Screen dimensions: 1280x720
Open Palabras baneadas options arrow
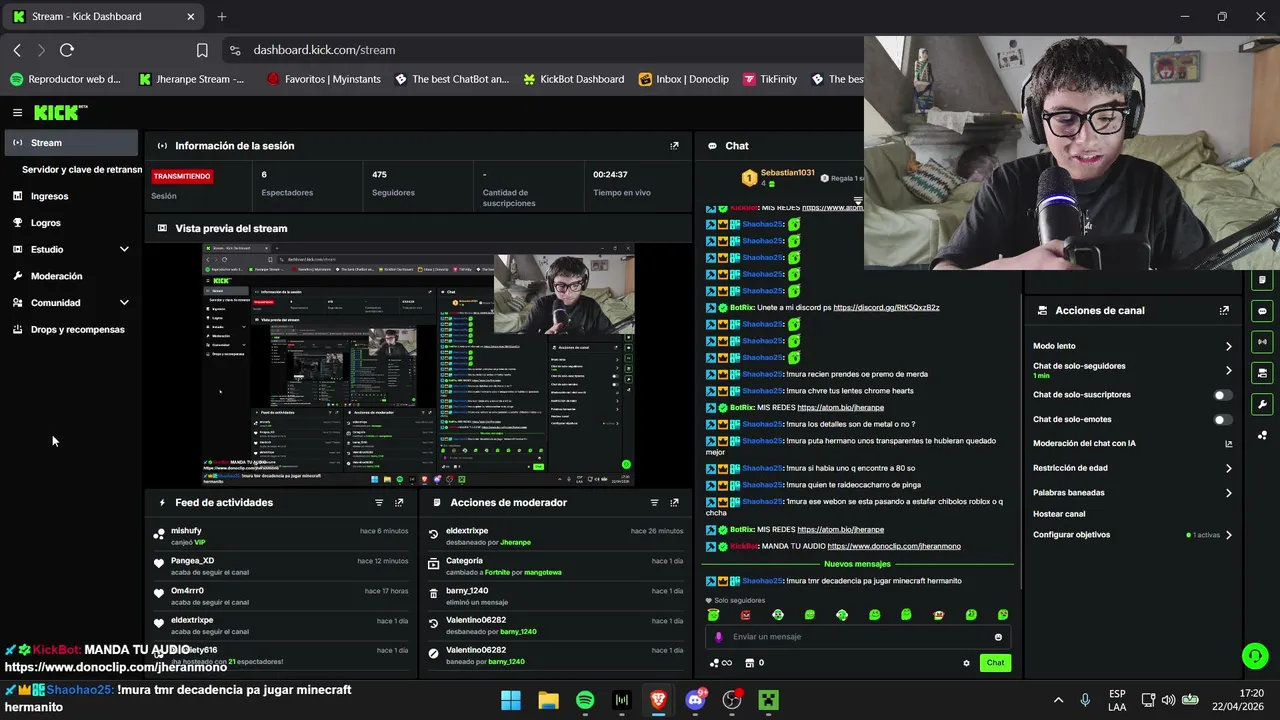tap(1229, 493)
